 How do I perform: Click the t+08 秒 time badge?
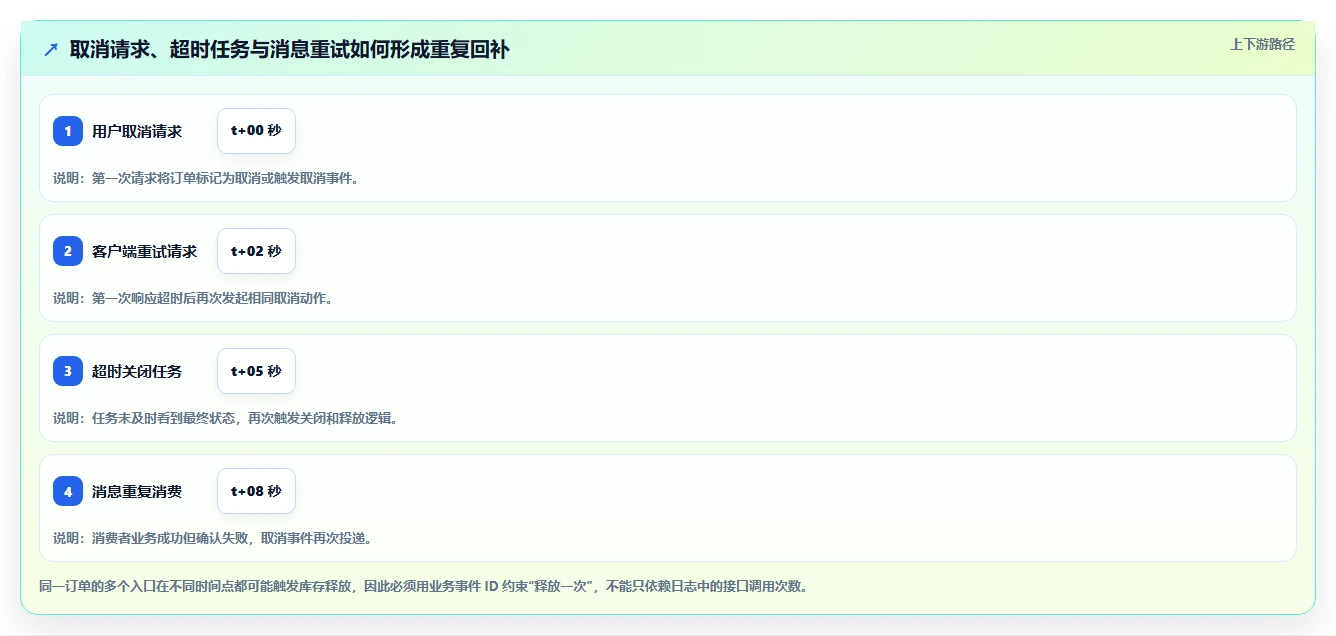click(x=256, y=491)
